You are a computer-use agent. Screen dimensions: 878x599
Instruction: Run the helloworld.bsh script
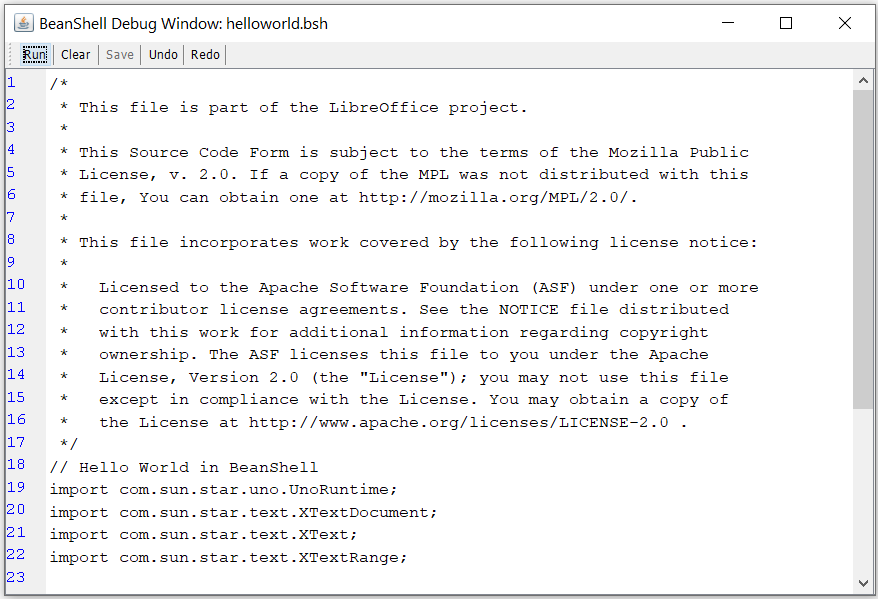[x=34, y=54]
